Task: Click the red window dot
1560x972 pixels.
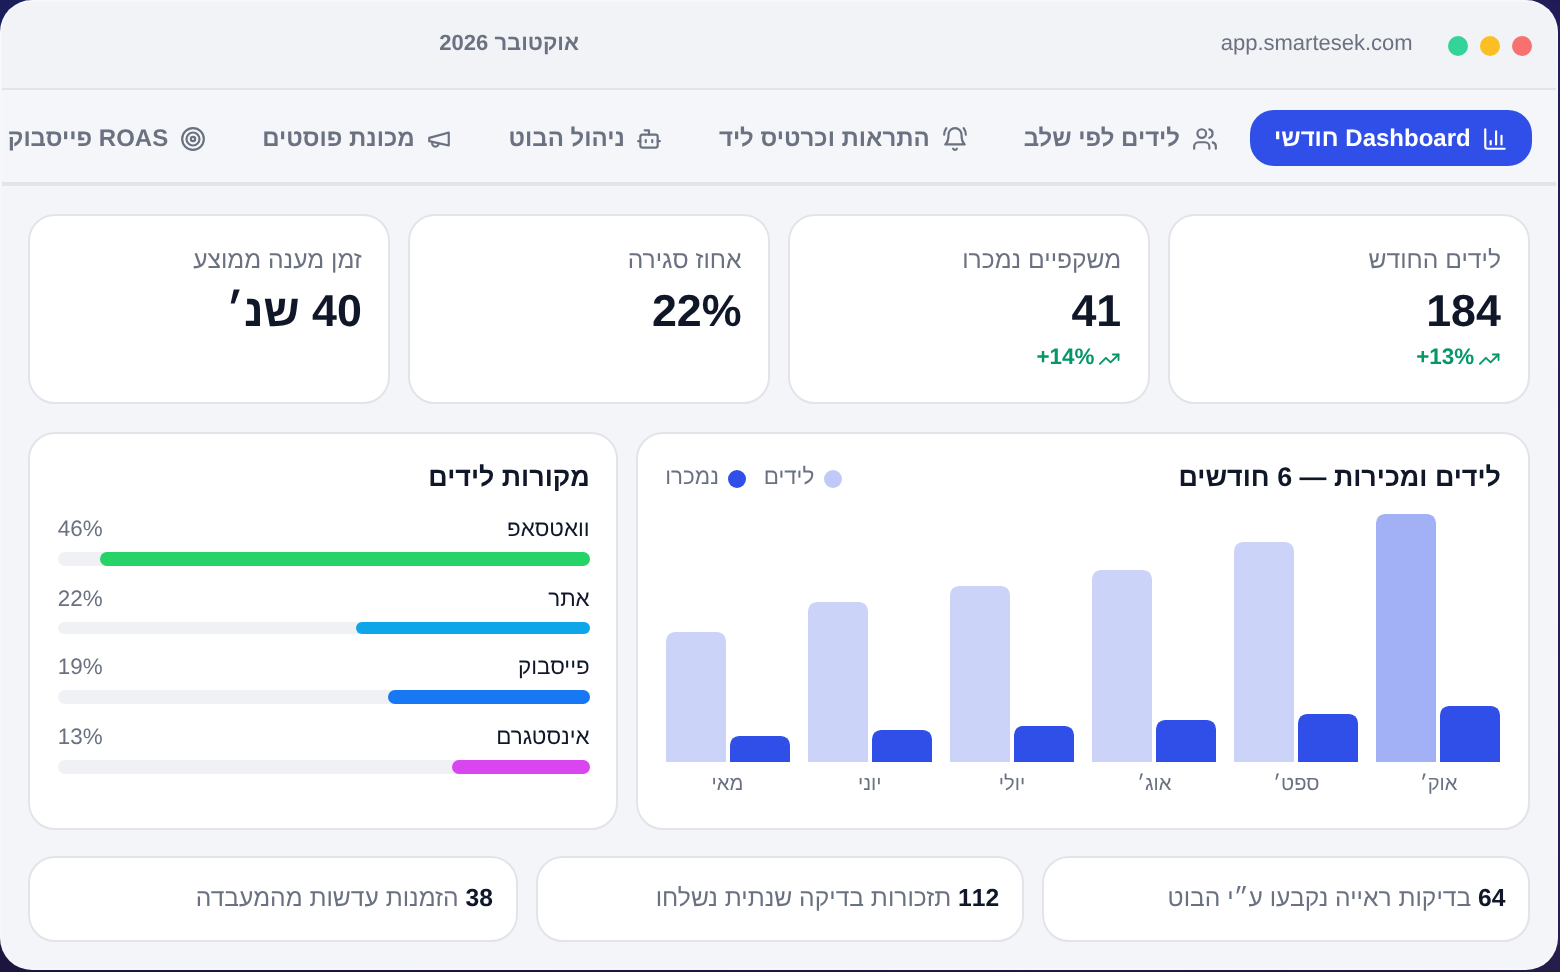Action: point(1522,46)
